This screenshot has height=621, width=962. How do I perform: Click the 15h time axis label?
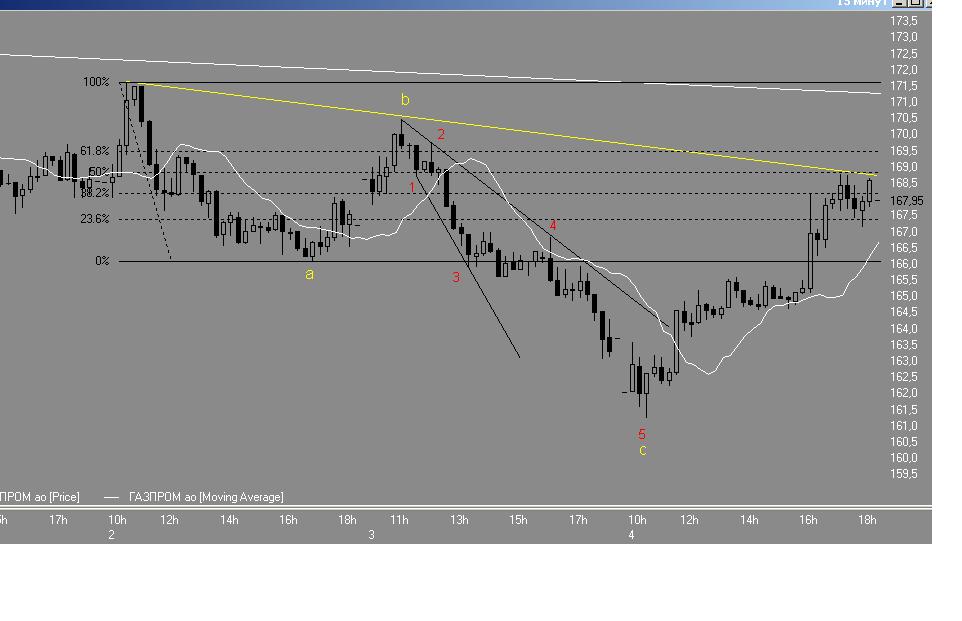pos(518,520)
